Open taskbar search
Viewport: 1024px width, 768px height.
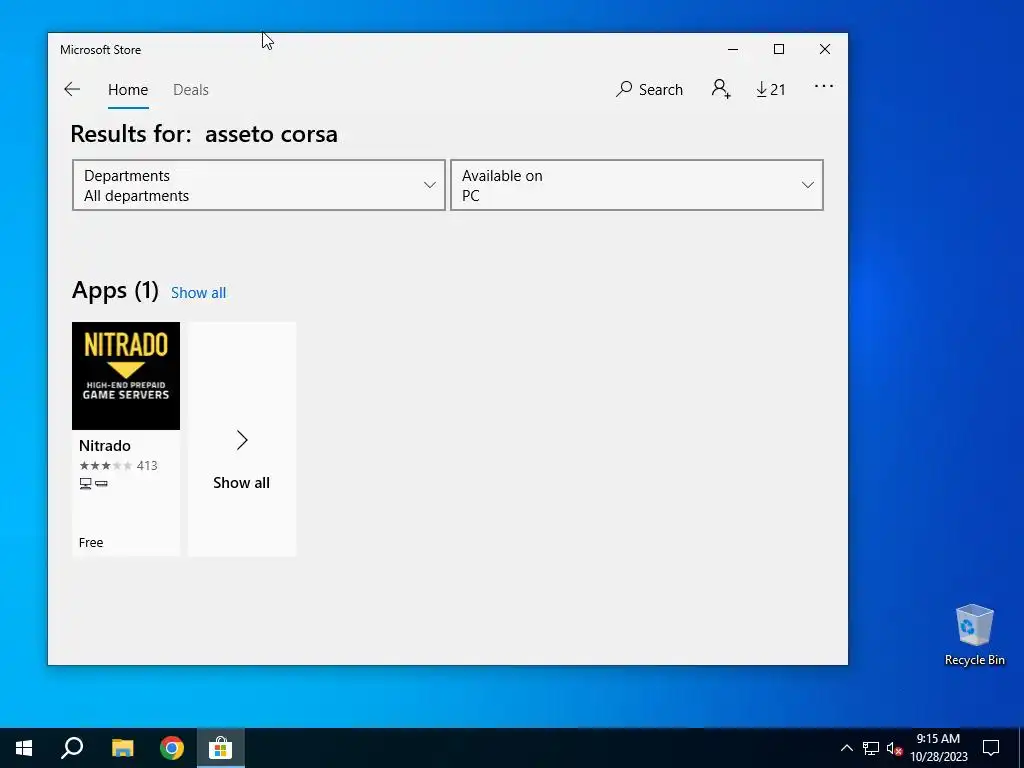pos(72,748)
